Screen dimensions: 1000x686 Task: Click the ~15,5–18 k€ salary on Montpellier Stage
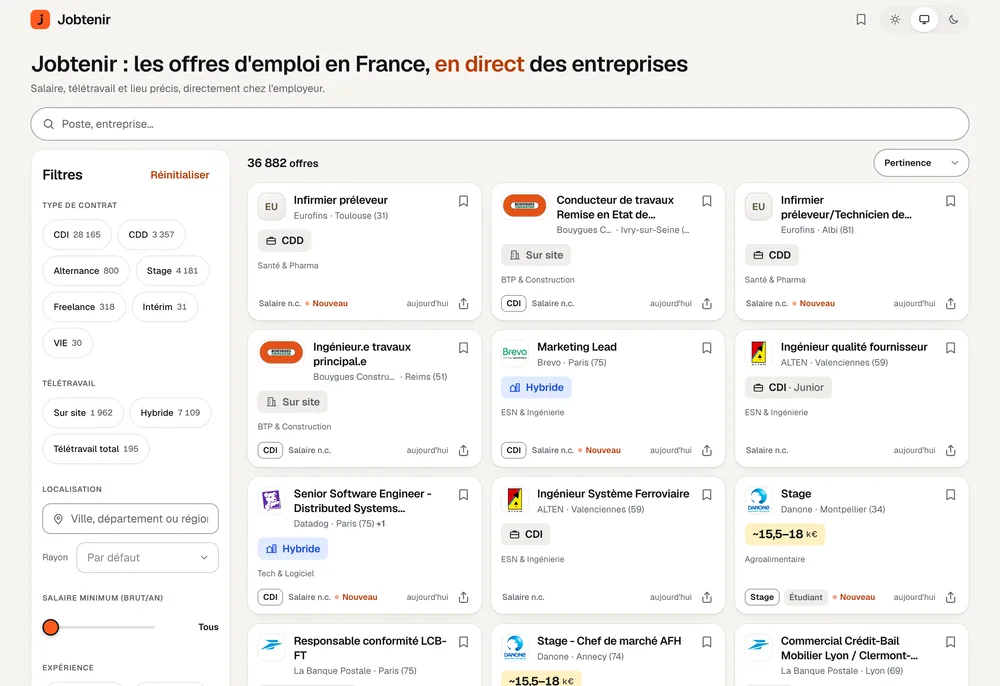click(x=784, y=534)
